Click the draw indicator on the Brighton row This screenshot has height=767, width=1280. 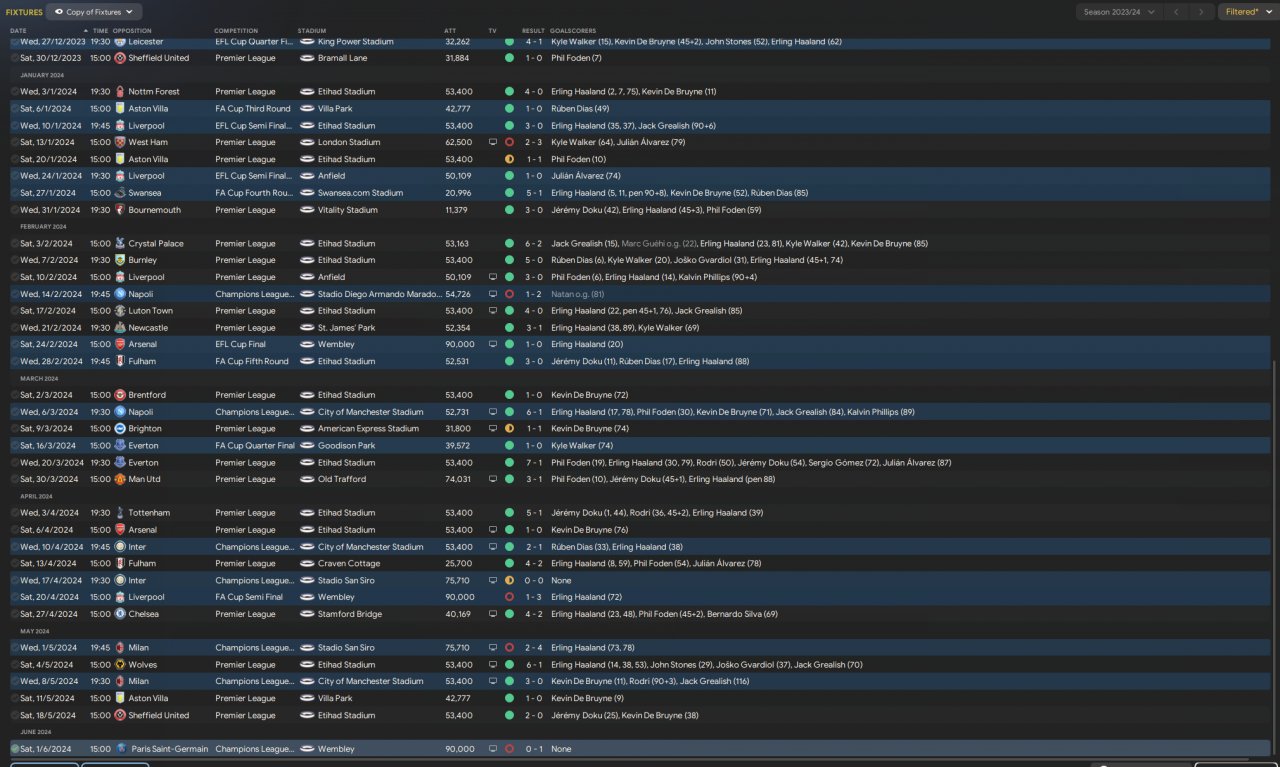509,429
